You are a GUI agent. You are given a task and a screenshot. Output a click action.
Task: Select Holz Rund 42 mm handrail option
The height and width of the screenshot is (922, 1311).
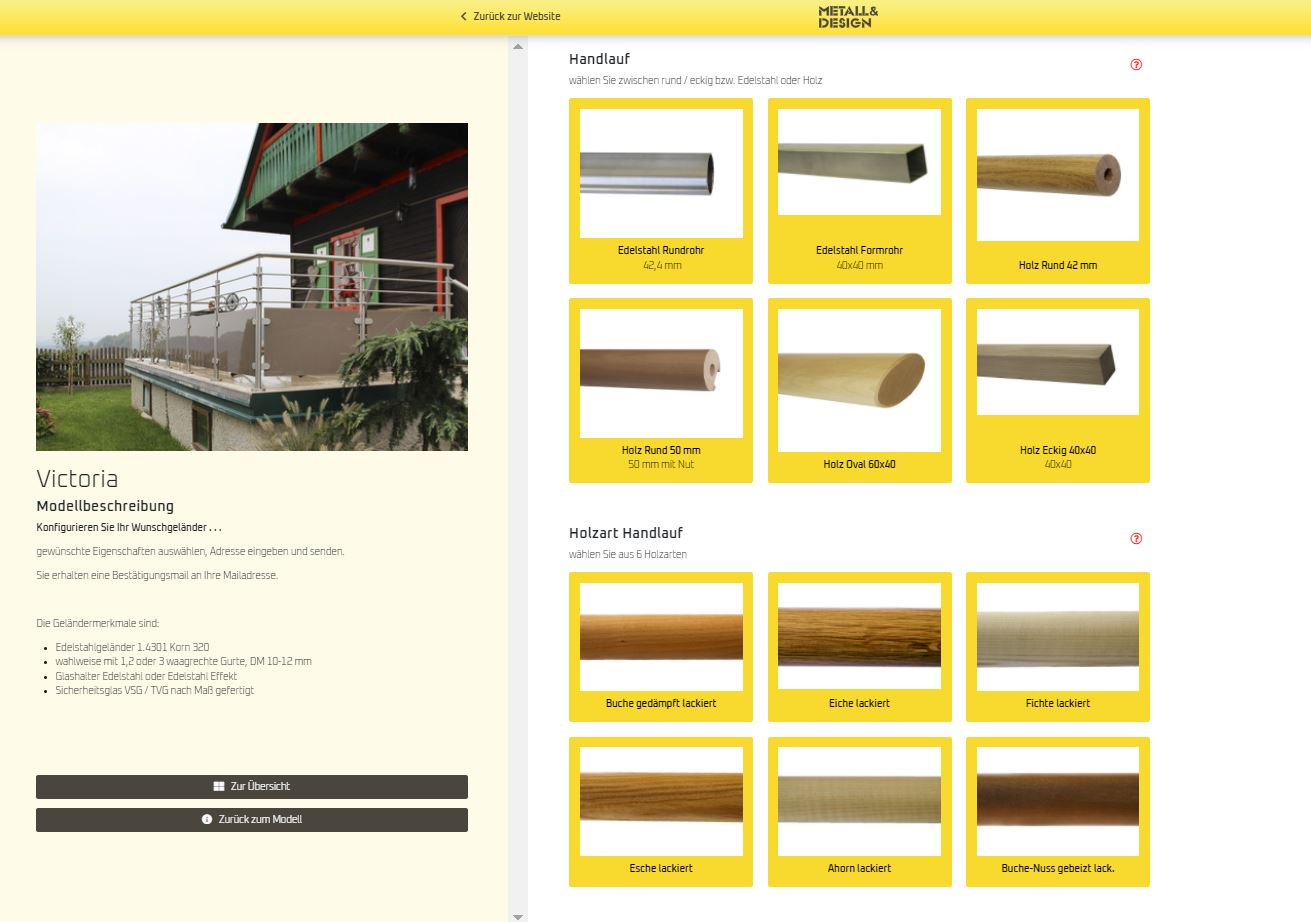tap(1058, 191)
